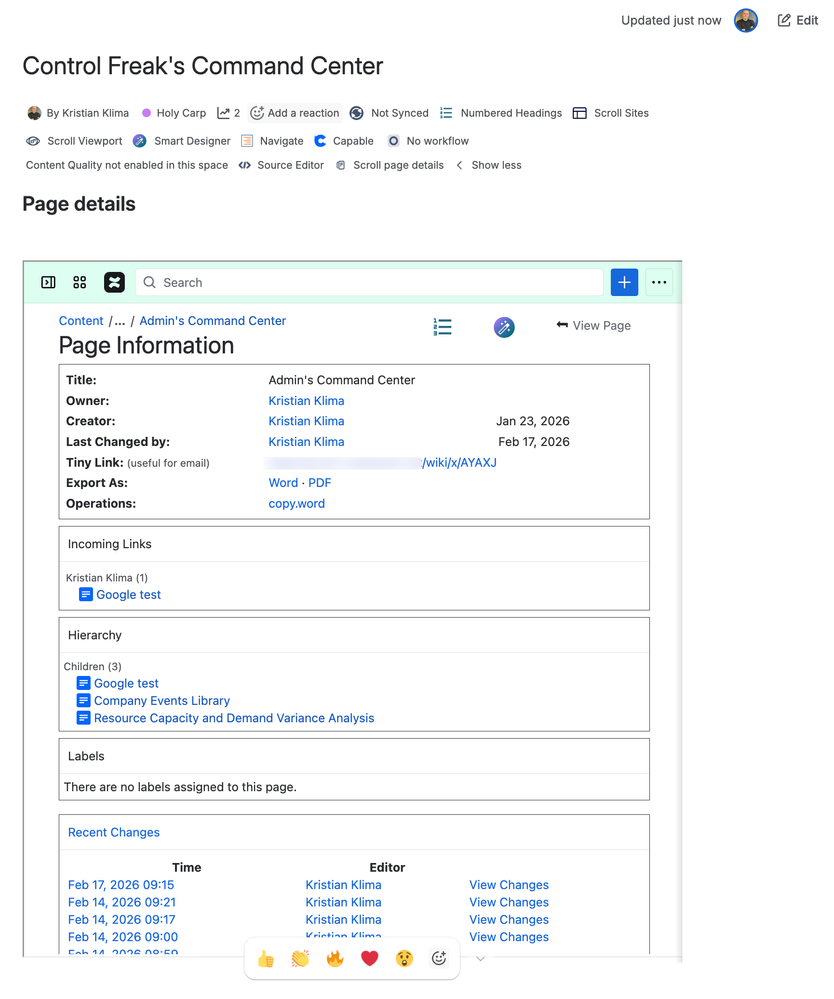Open Feb 14, 2026 09:17 version
This screenshot has width=834, height=999.
122,919
